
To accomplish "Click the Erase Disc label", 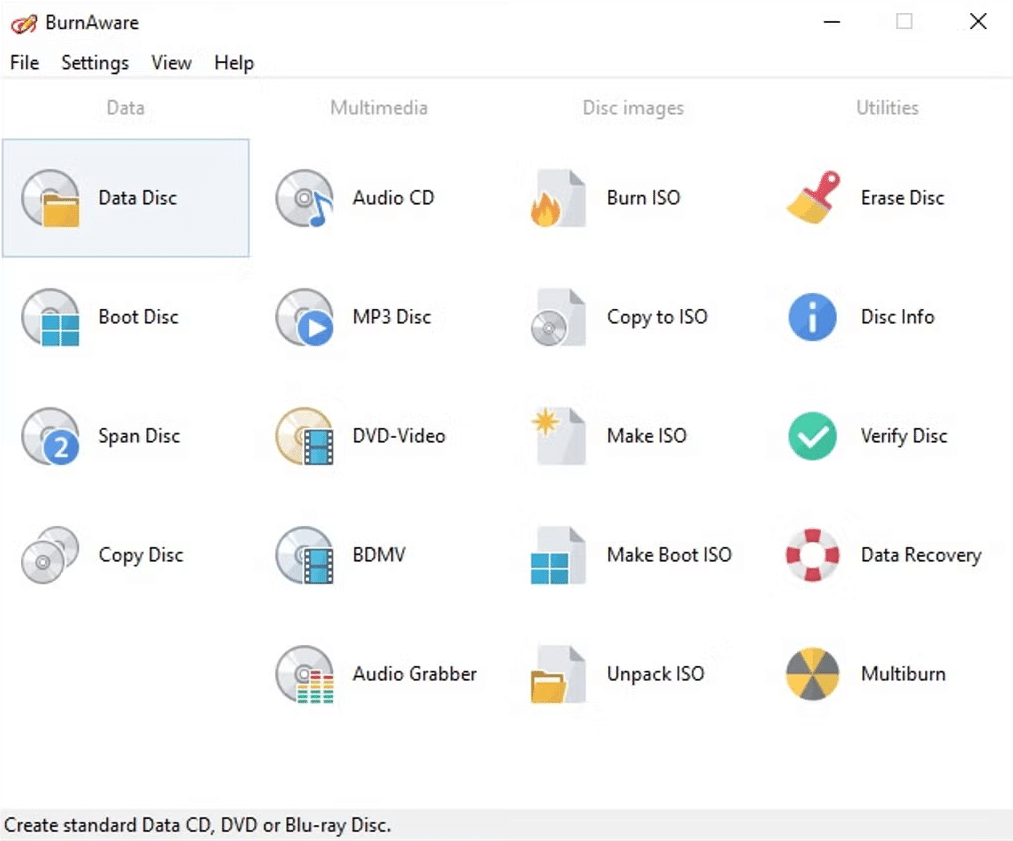I will pos(903,198).
